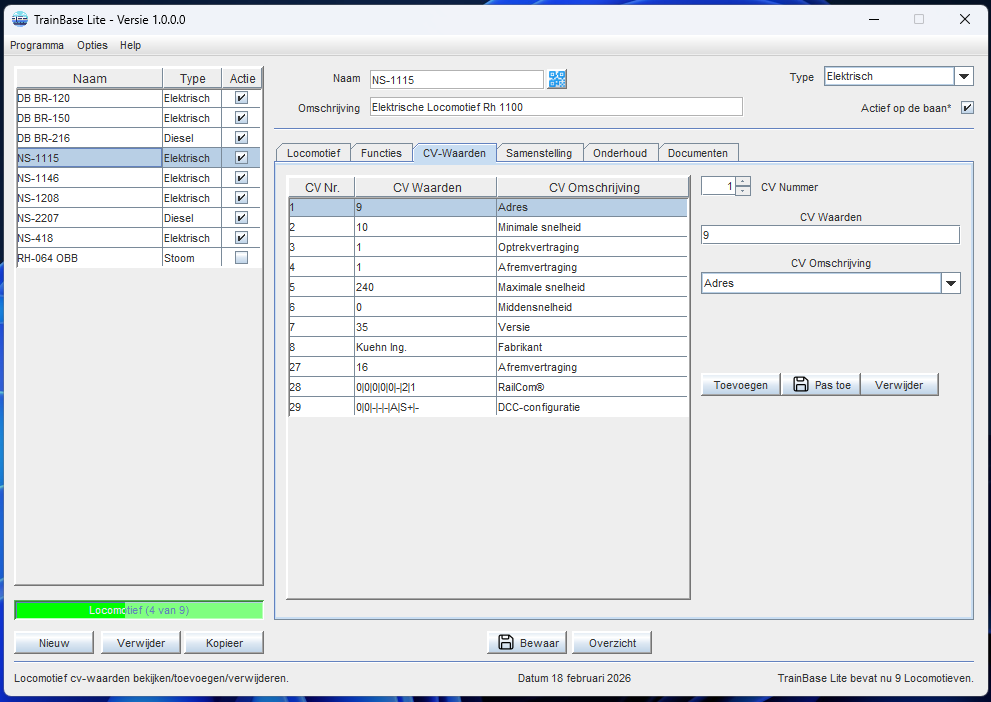Click the green Locomotief progress bar
991x702 pixels.
point(138,610)
